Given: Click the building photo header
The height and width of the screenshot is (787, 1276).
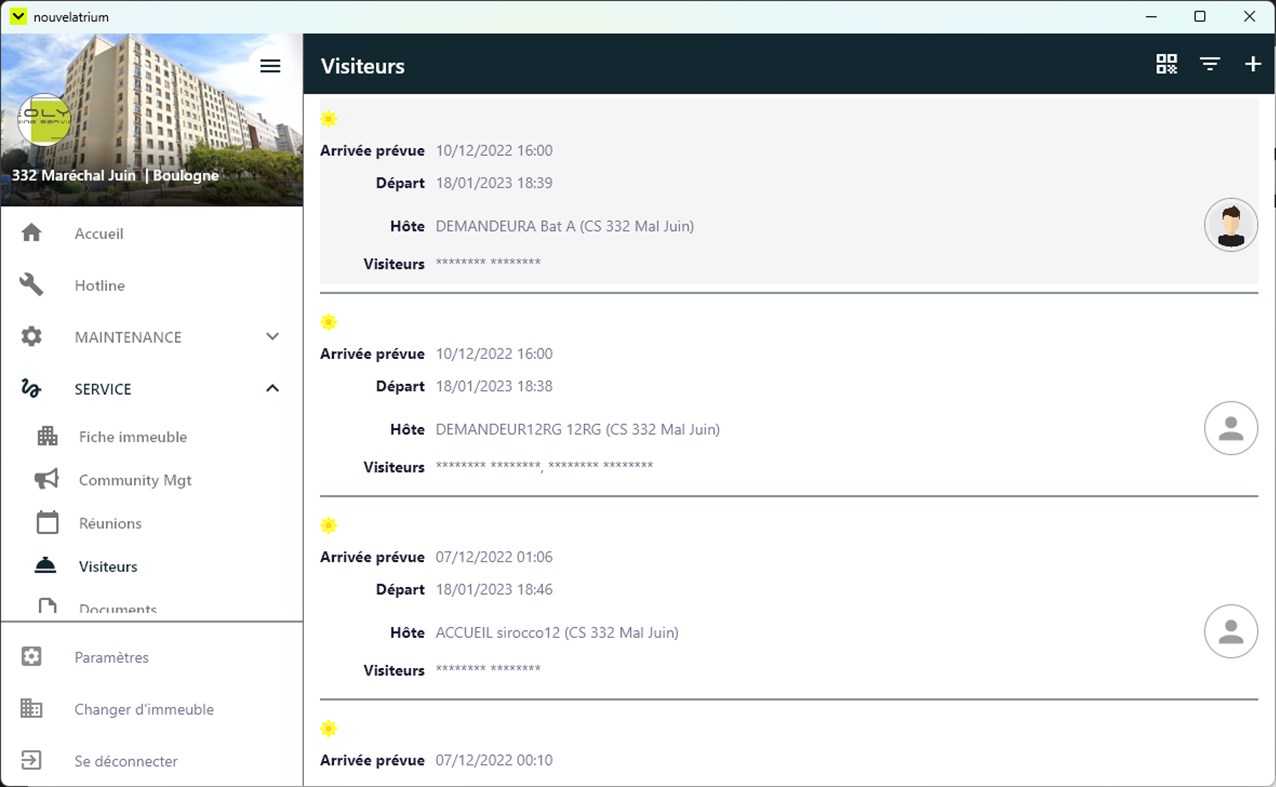Looking at the screenshot, I should click(152, 120).
